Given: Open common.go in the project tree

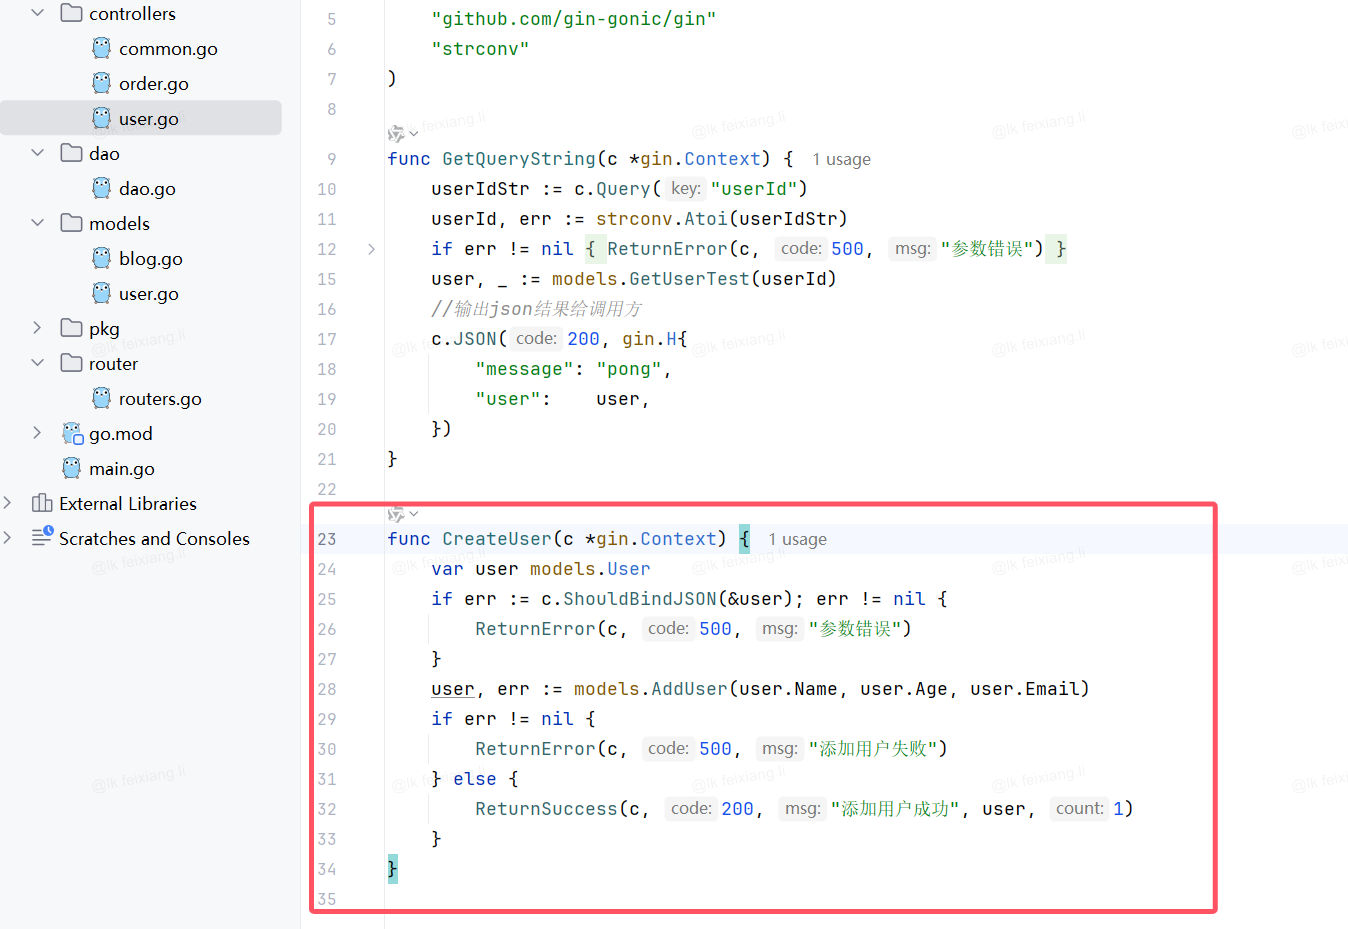Looking at the screenshot, I should 168,49.
